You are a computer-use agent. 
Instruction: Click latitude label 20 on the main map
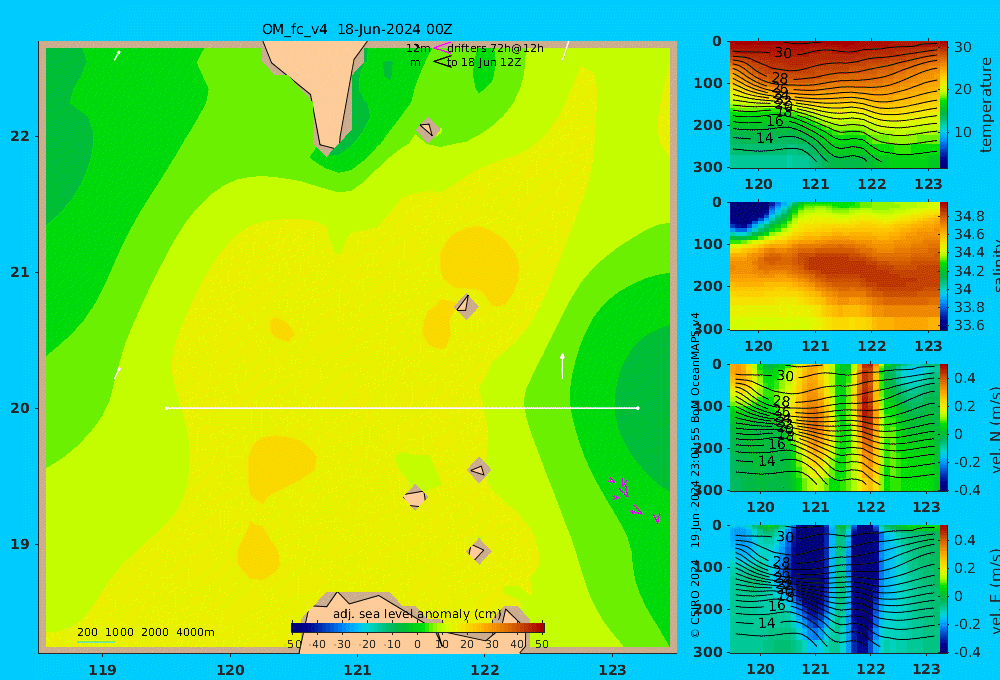(20, 408)
